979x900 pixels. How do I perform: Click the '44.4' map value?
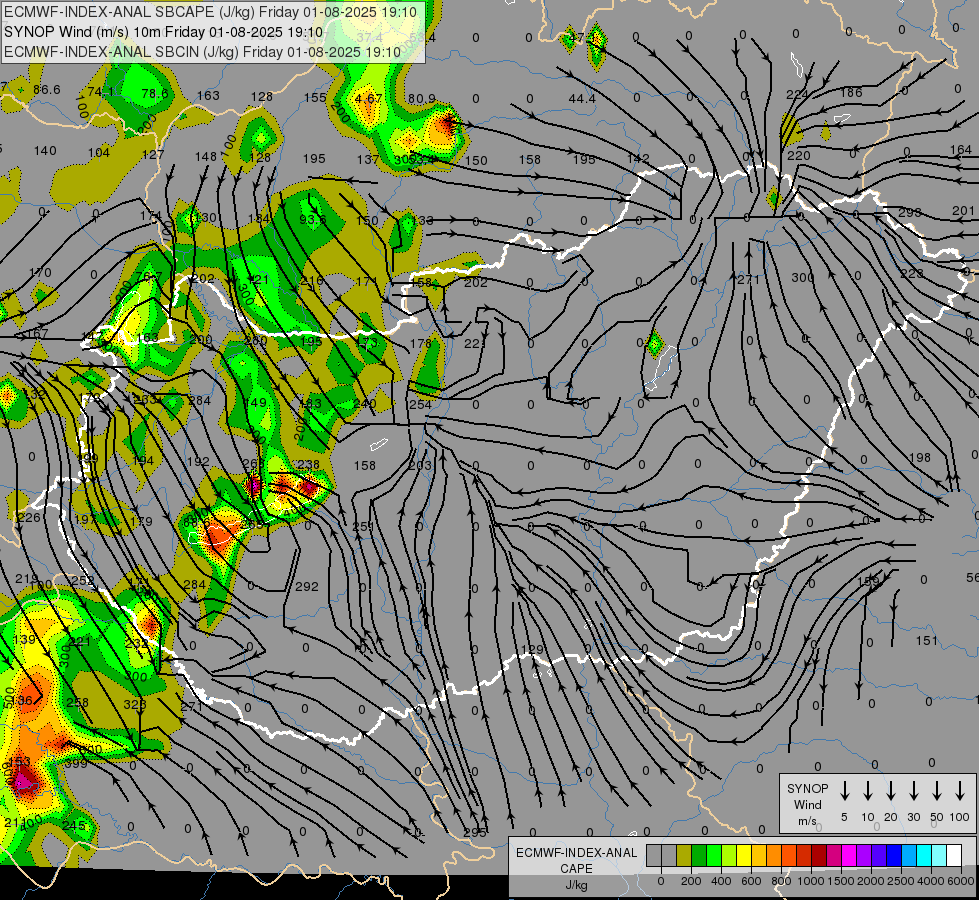coord(582,99)
